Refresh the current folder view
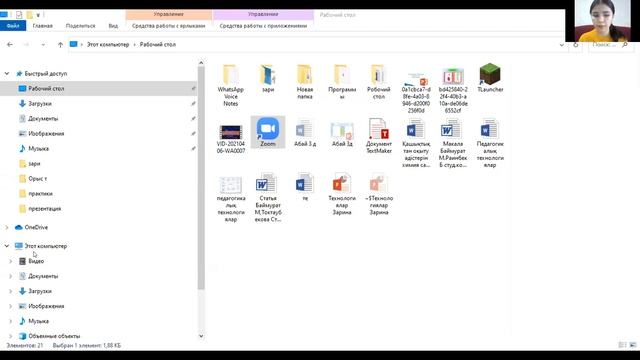 (x=576, y=44)
